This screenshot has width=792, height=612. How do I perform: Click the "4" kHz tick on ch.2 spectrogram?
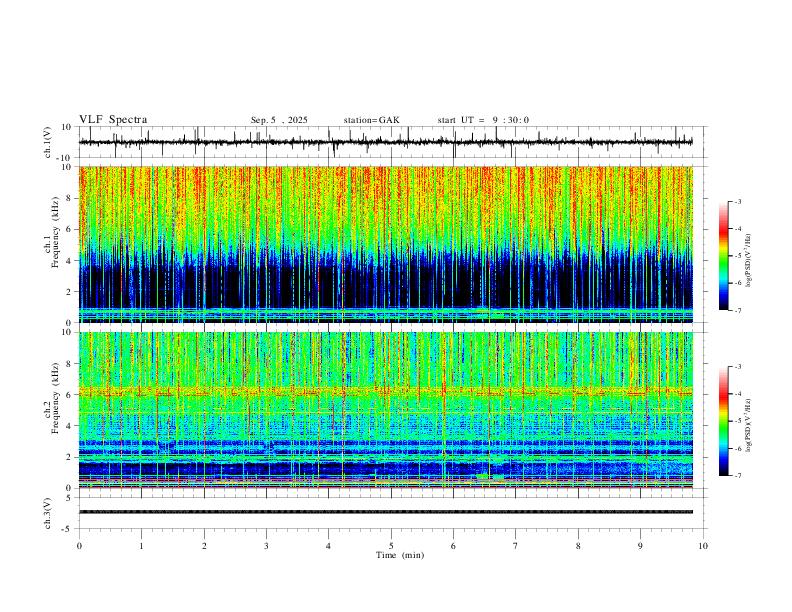(70, 426)
